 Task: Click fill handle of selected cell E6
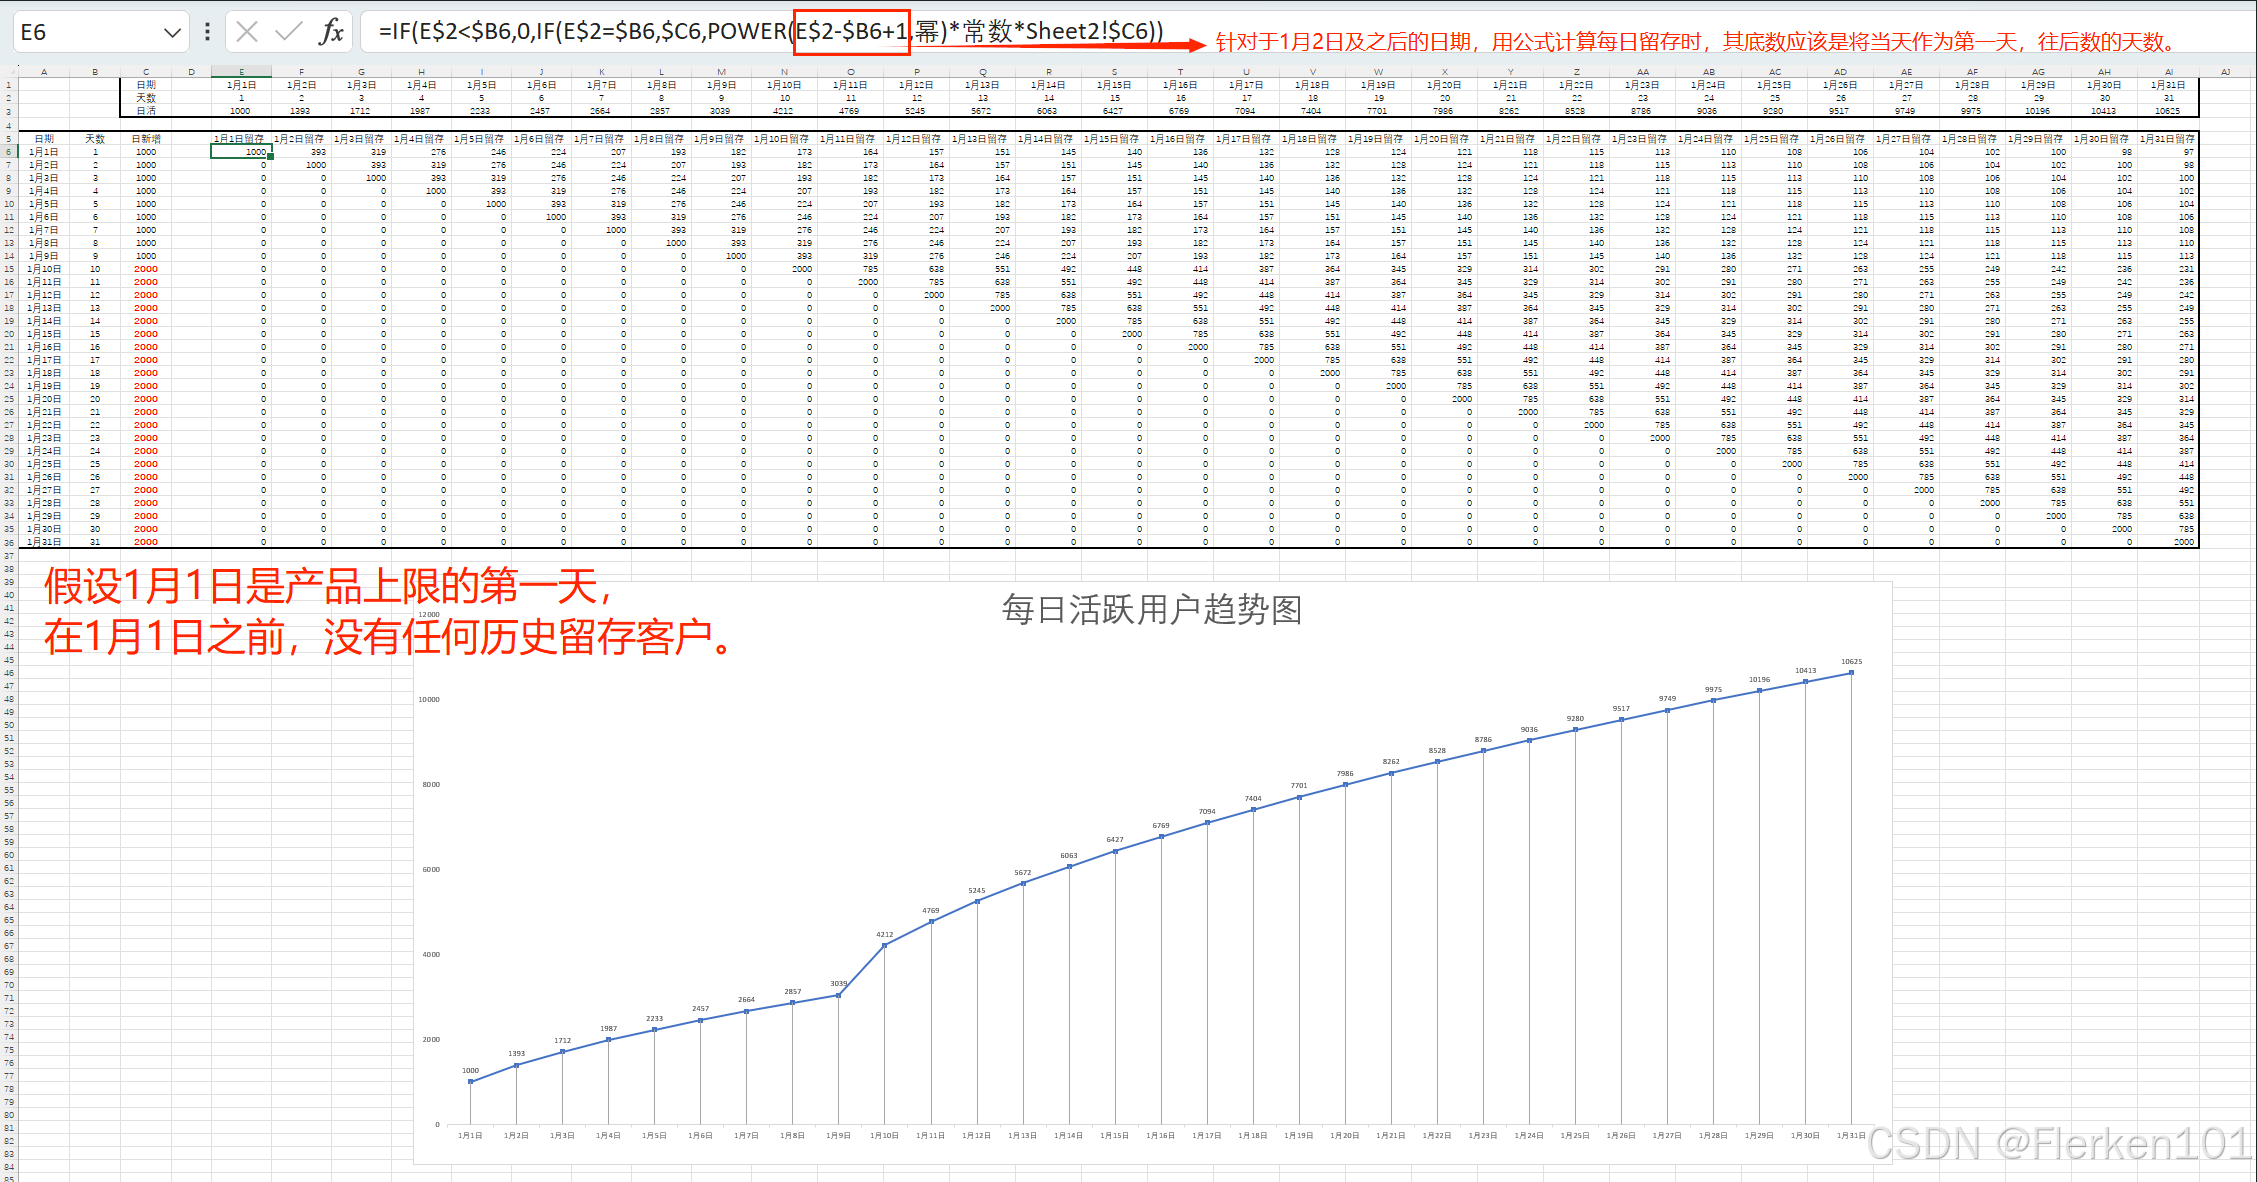point(271,158)
